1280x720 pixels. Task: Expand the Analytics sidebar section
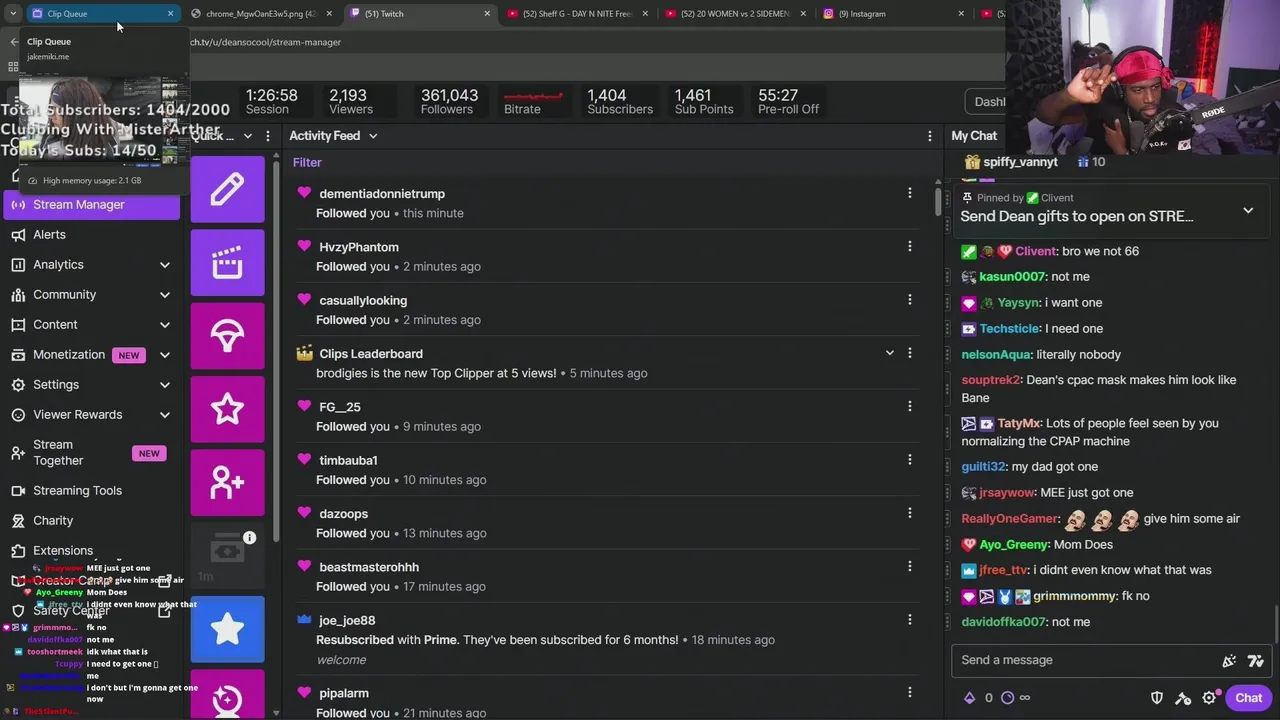click(x=165, y=265)
